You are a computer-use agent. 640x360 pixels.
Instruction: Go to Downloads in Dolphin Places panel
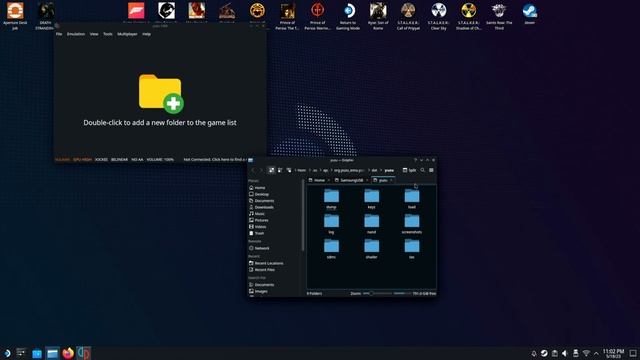tap(261, 207)
